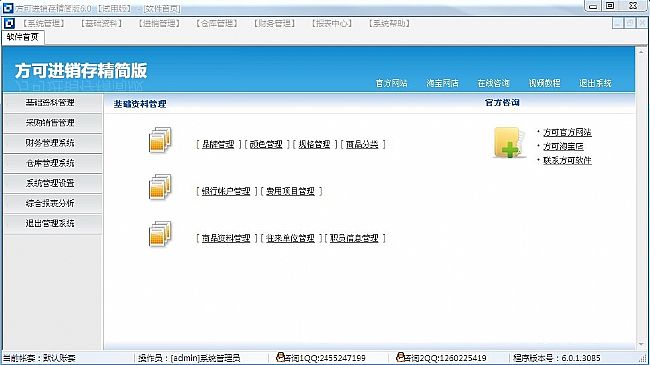Image resolution: width=650 pixels, height=365 pixels.
Task: Visit the 方可官方网站 link
Action: tap(567, 132)
